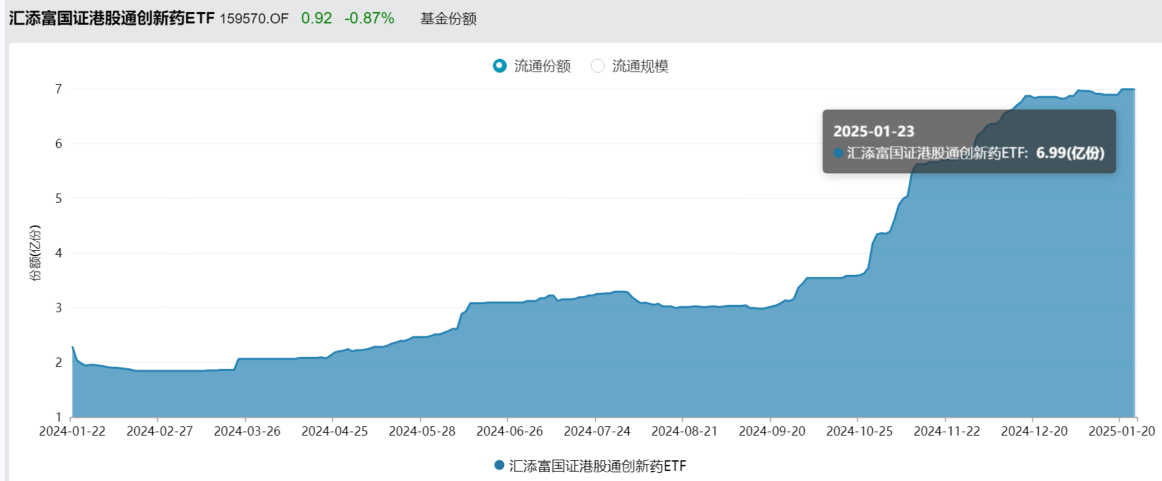Click x-axis date 2024-01-22
Screen dimensions: 1162x481
click(x=71, y=429)
